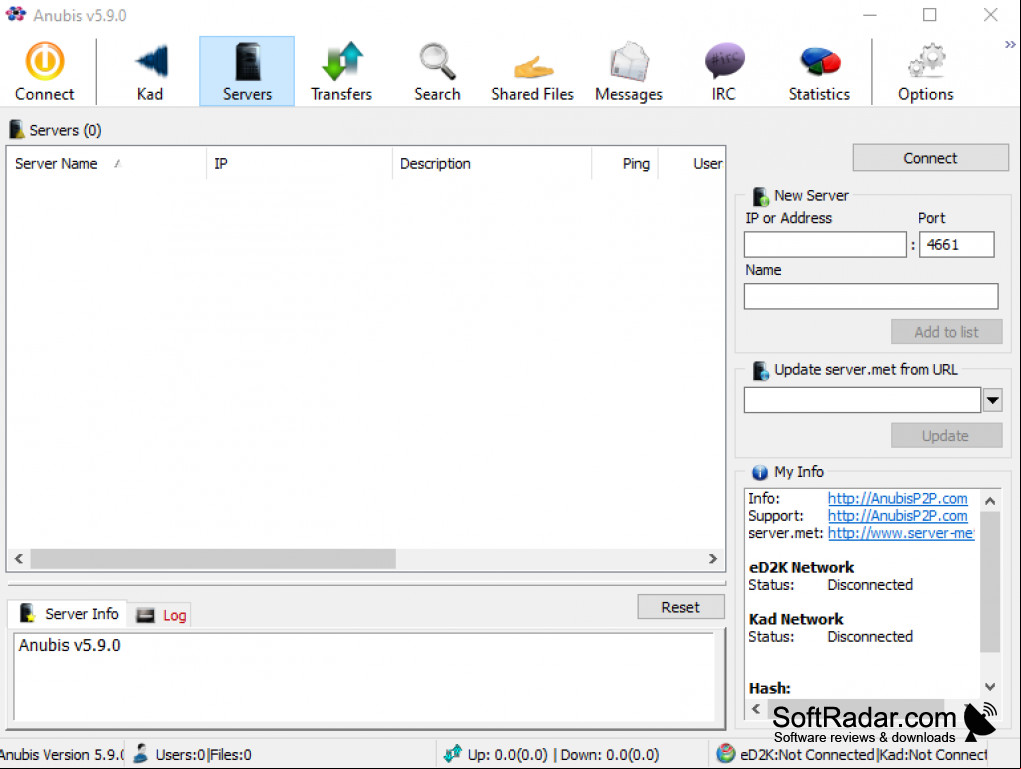Expand the server.met URL dropdown arrow

point(992,400)
